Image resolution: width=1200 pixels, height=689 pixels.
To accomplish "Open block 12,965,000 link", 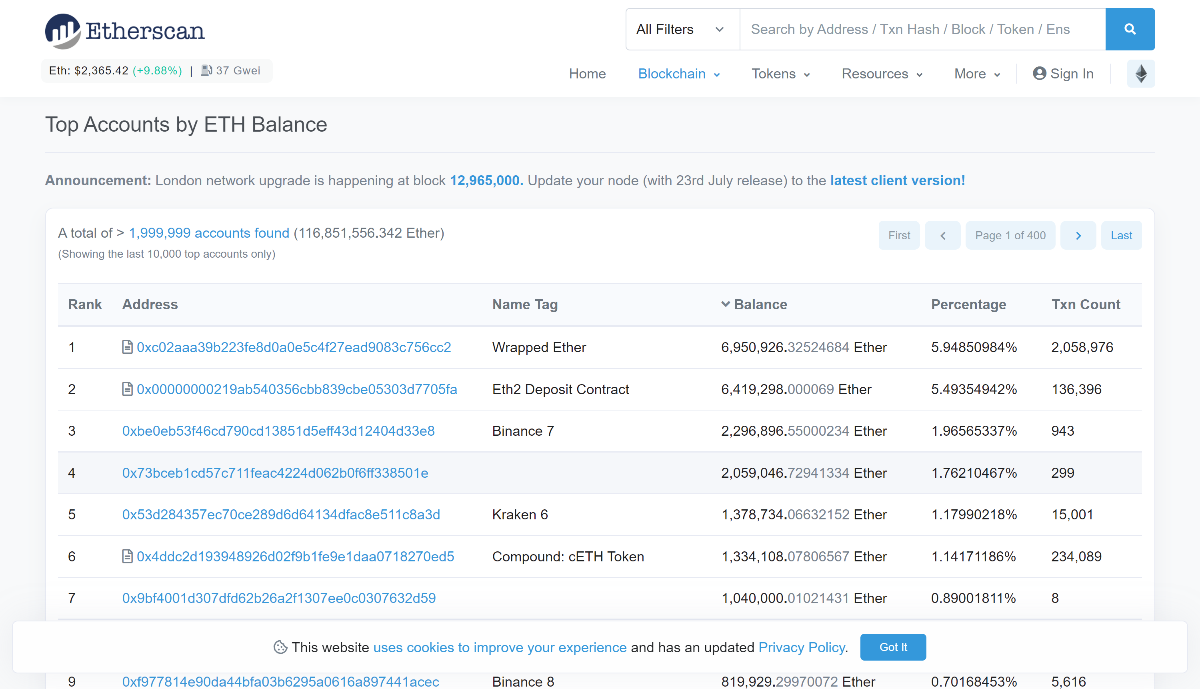I will (x=486, y=181).
